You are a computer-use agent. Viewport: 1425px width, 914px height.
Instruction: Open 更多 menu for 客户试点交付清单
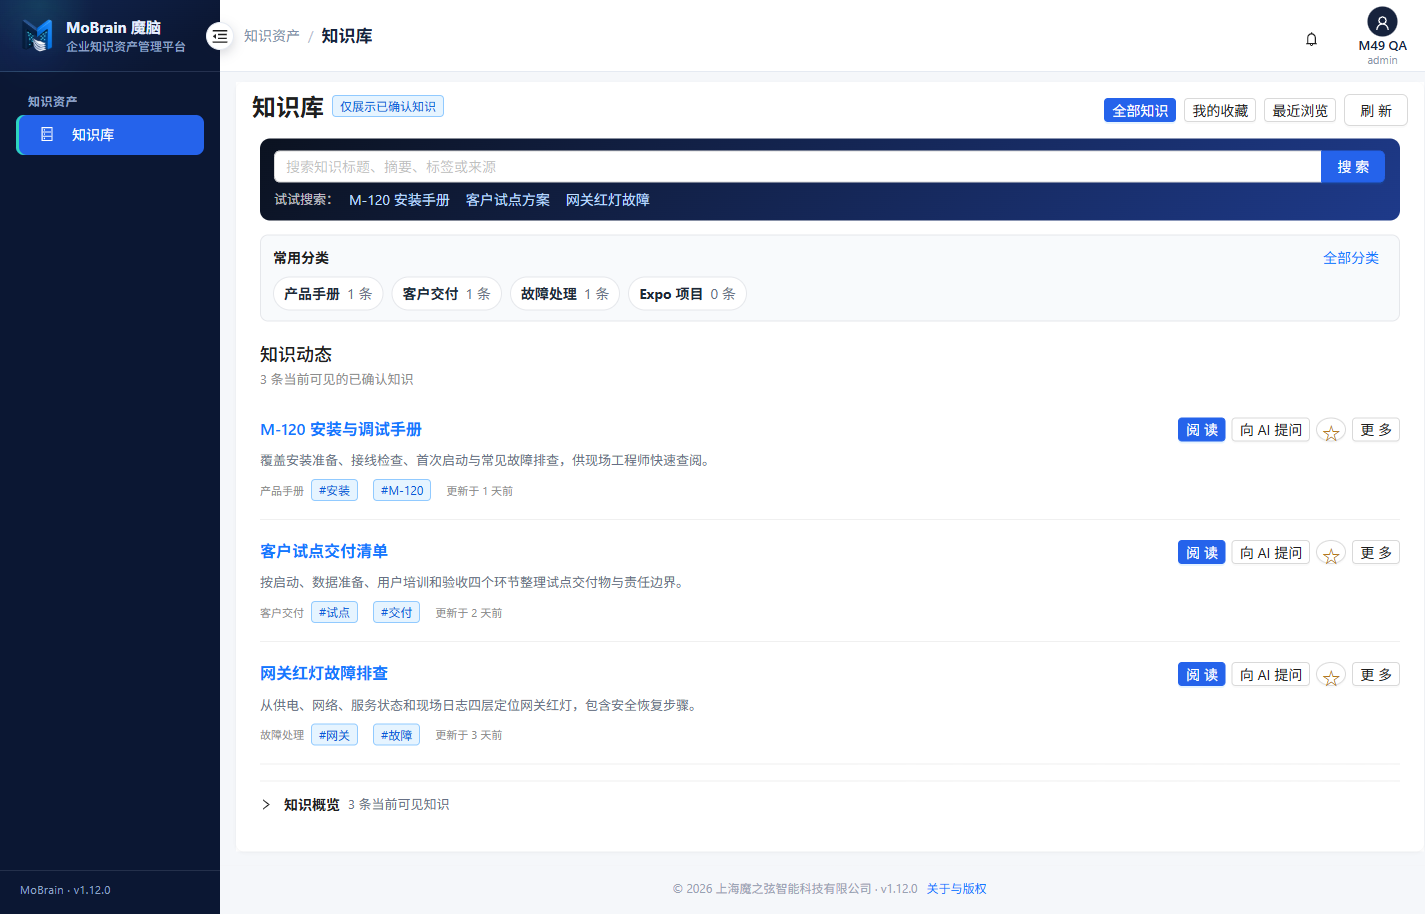pos(1376,552)
